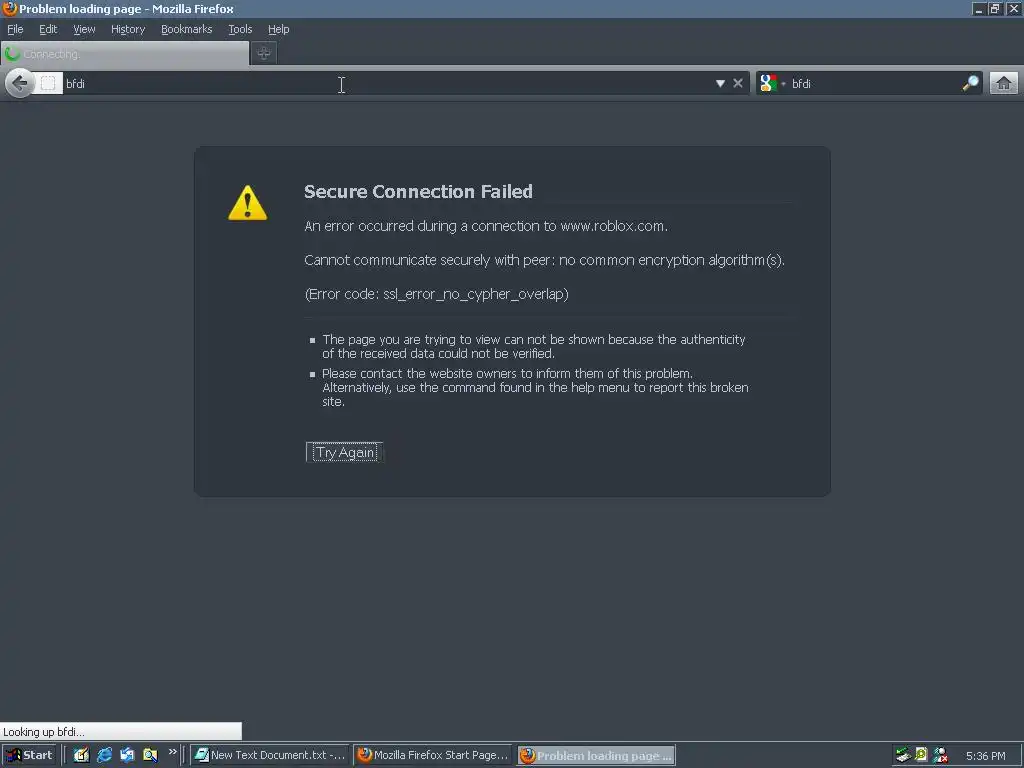Click the Back arrow button
The height and width of the screenshot is (768, 1024).
20,83
